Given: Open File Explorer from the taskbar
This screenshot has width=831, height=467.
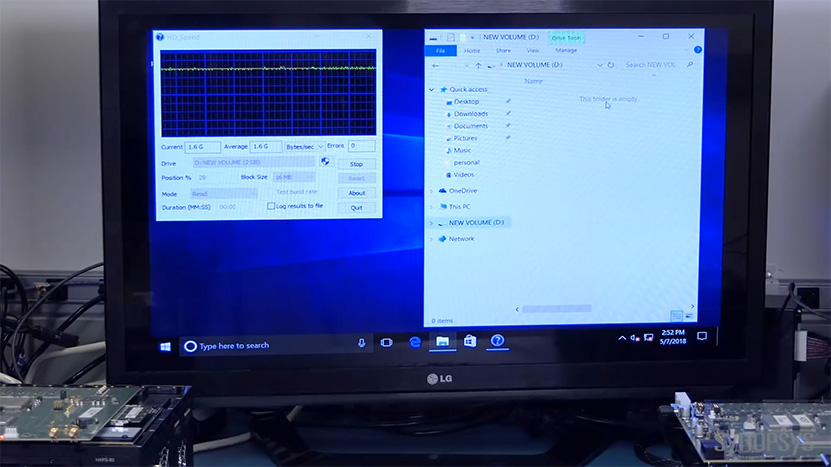Looking at the screenshot, I should [443, 341].
